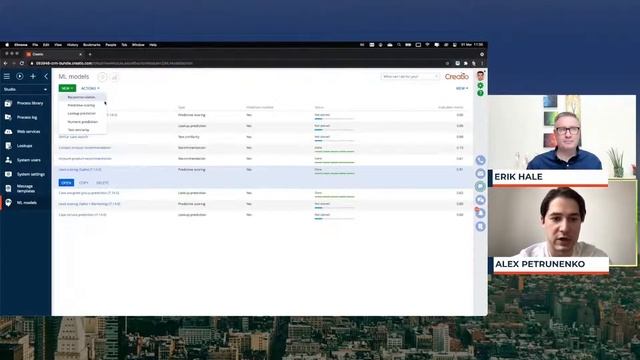The height and width of the screenshot is (360, 640).
Task: Open System users section
Action: (x=25, y=160)
